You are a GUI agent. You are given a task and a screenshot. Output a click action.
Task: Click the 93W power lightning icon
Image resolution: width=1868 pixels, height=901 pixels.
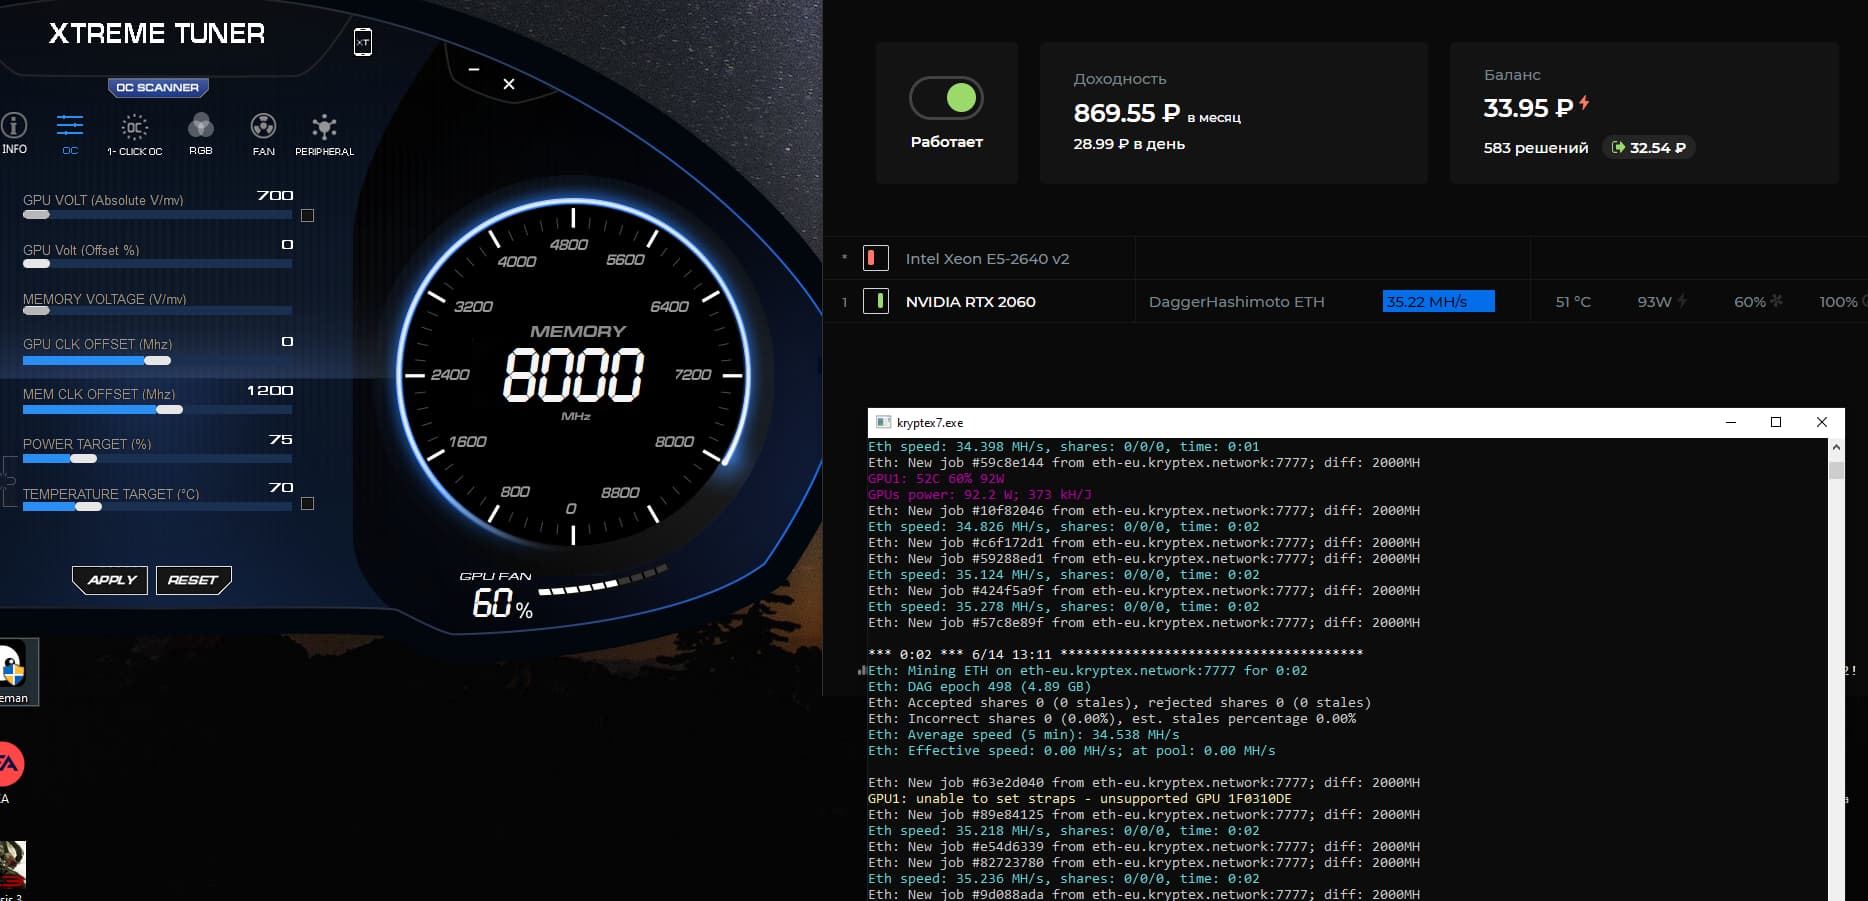(1682, 300)
